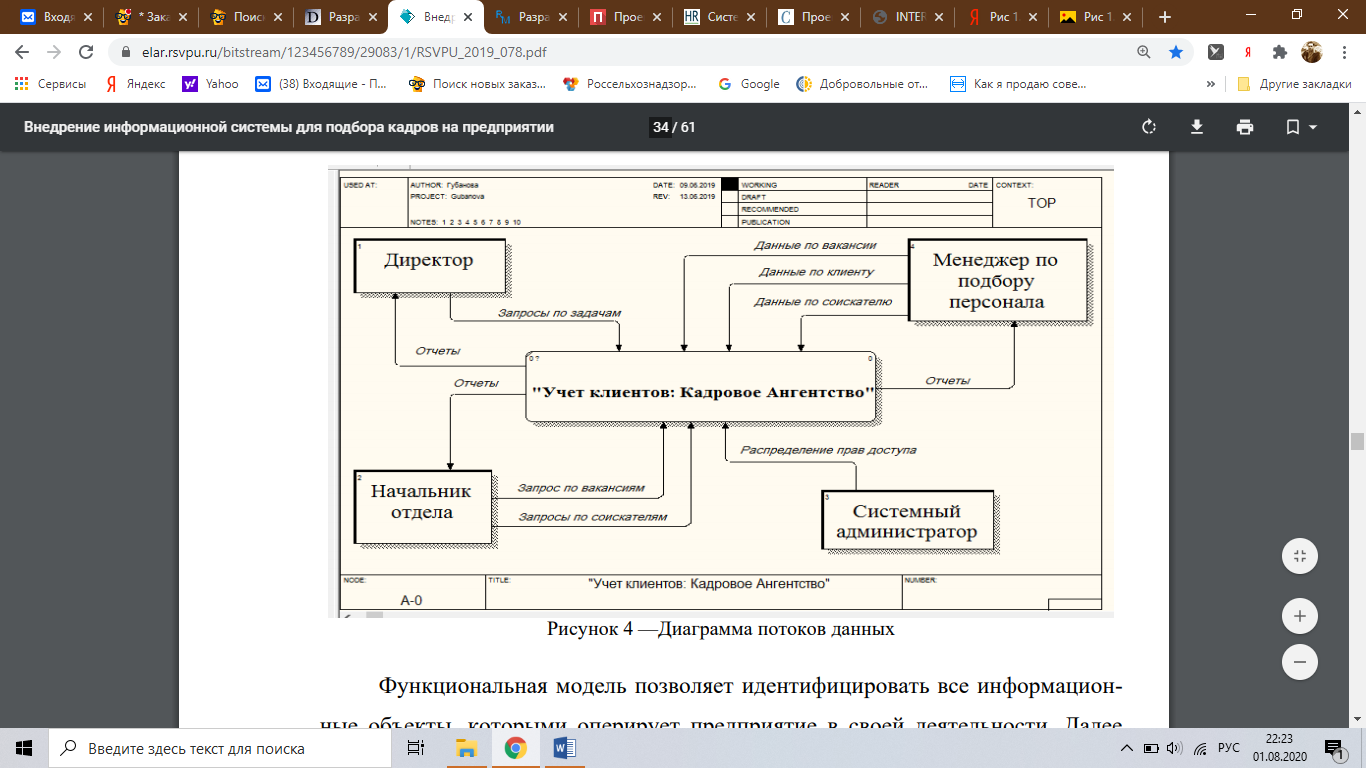Click the fit to page button

tap(1299, 556)
